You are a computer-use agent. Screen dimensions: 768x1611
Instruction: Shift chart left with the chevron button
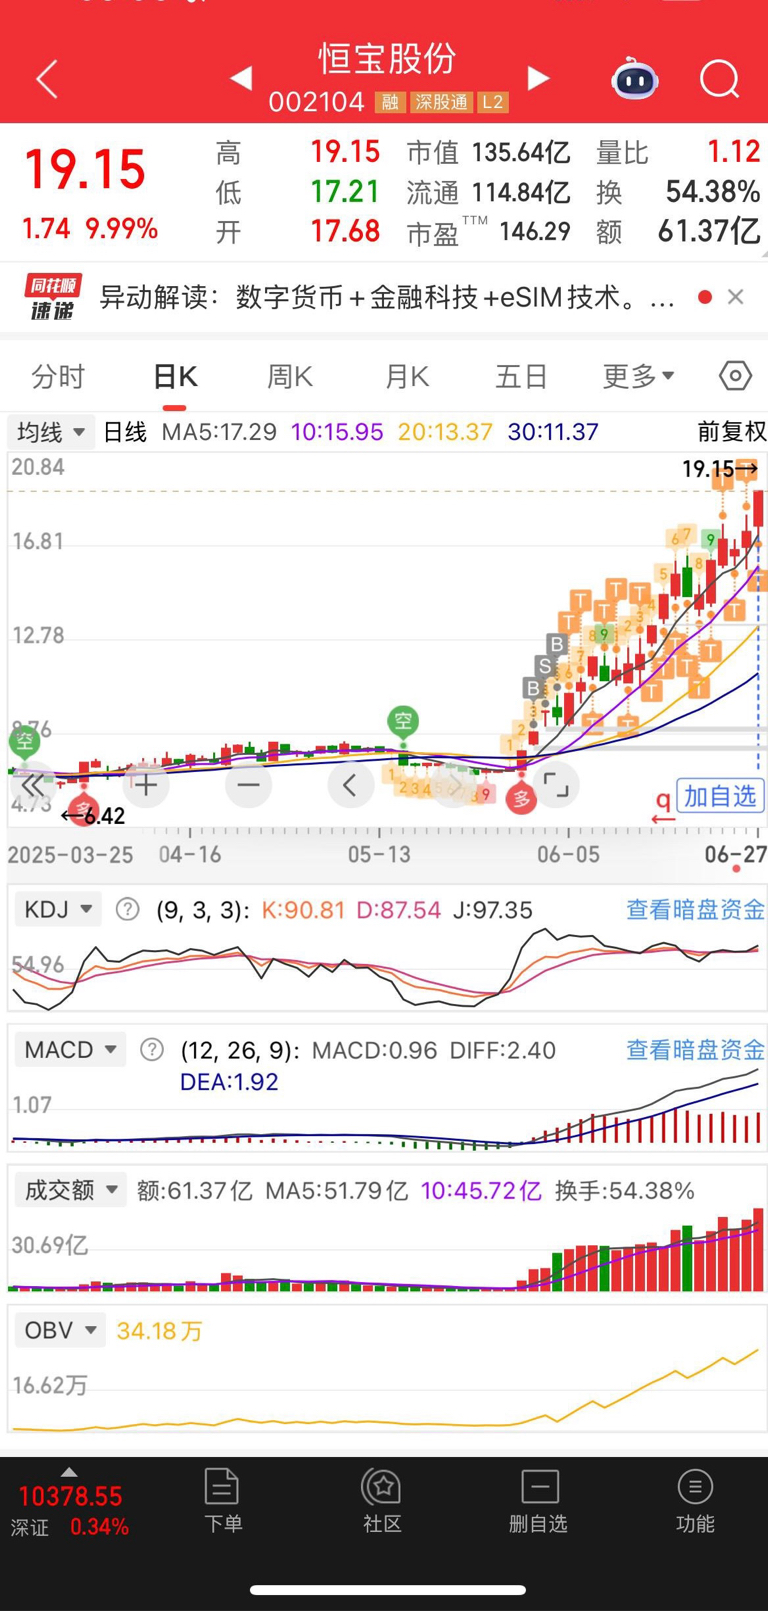350,785
